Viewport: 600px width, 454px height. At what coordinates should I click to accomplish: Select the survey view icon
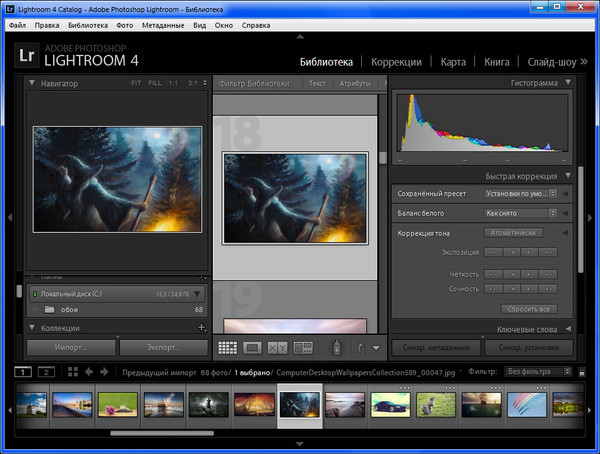point(304,348)
